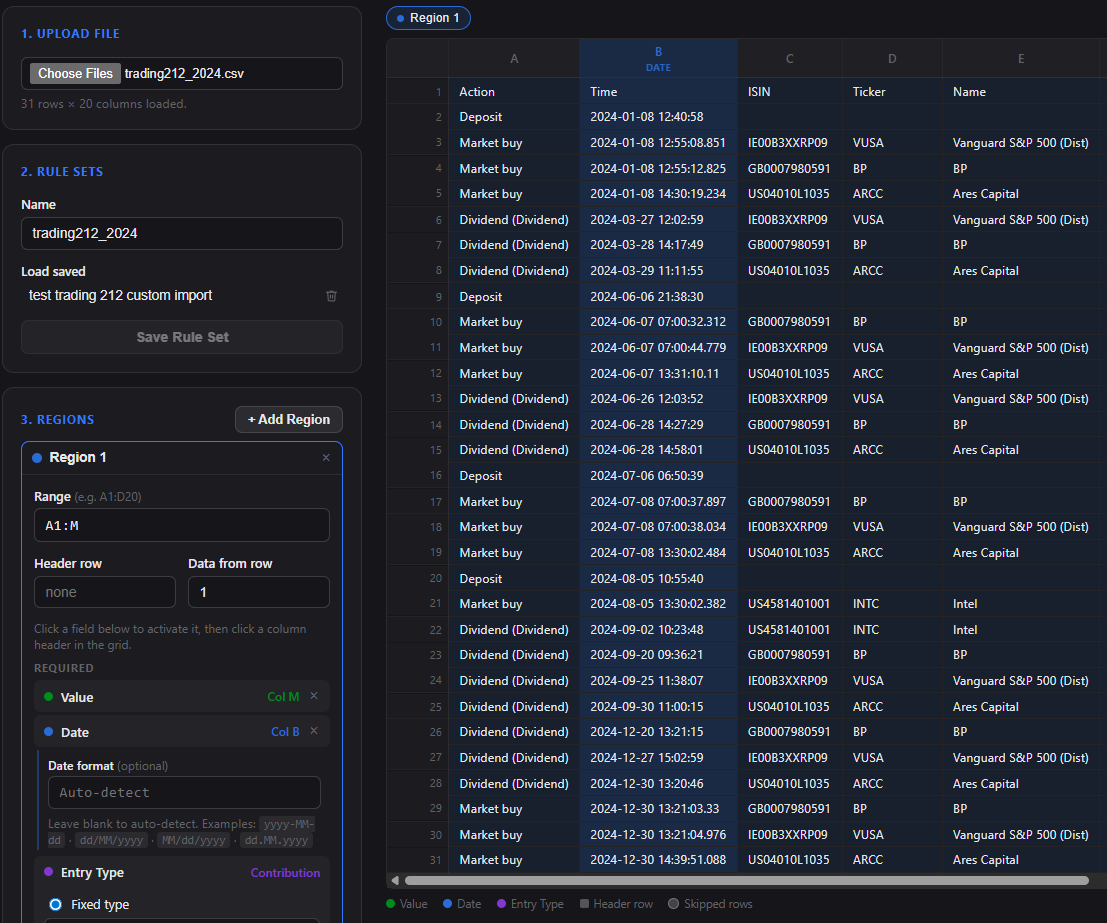Activate the Date field row

coord(182,732)
